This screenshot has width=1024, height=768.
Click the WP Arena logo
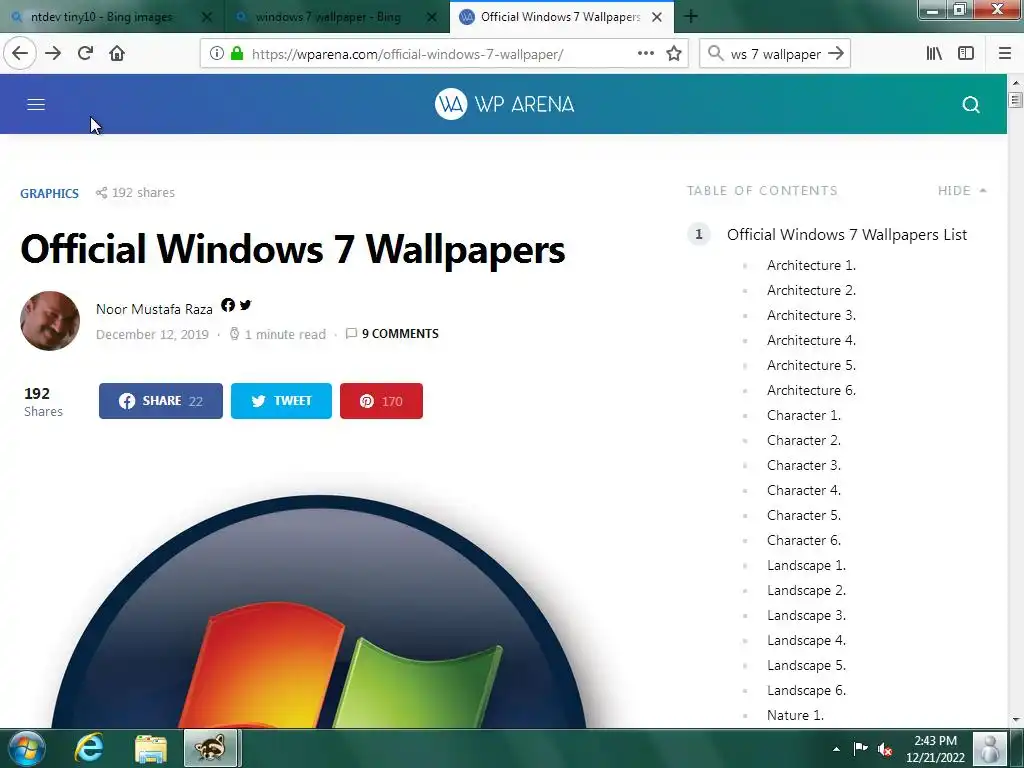click(x=505, y=104)
